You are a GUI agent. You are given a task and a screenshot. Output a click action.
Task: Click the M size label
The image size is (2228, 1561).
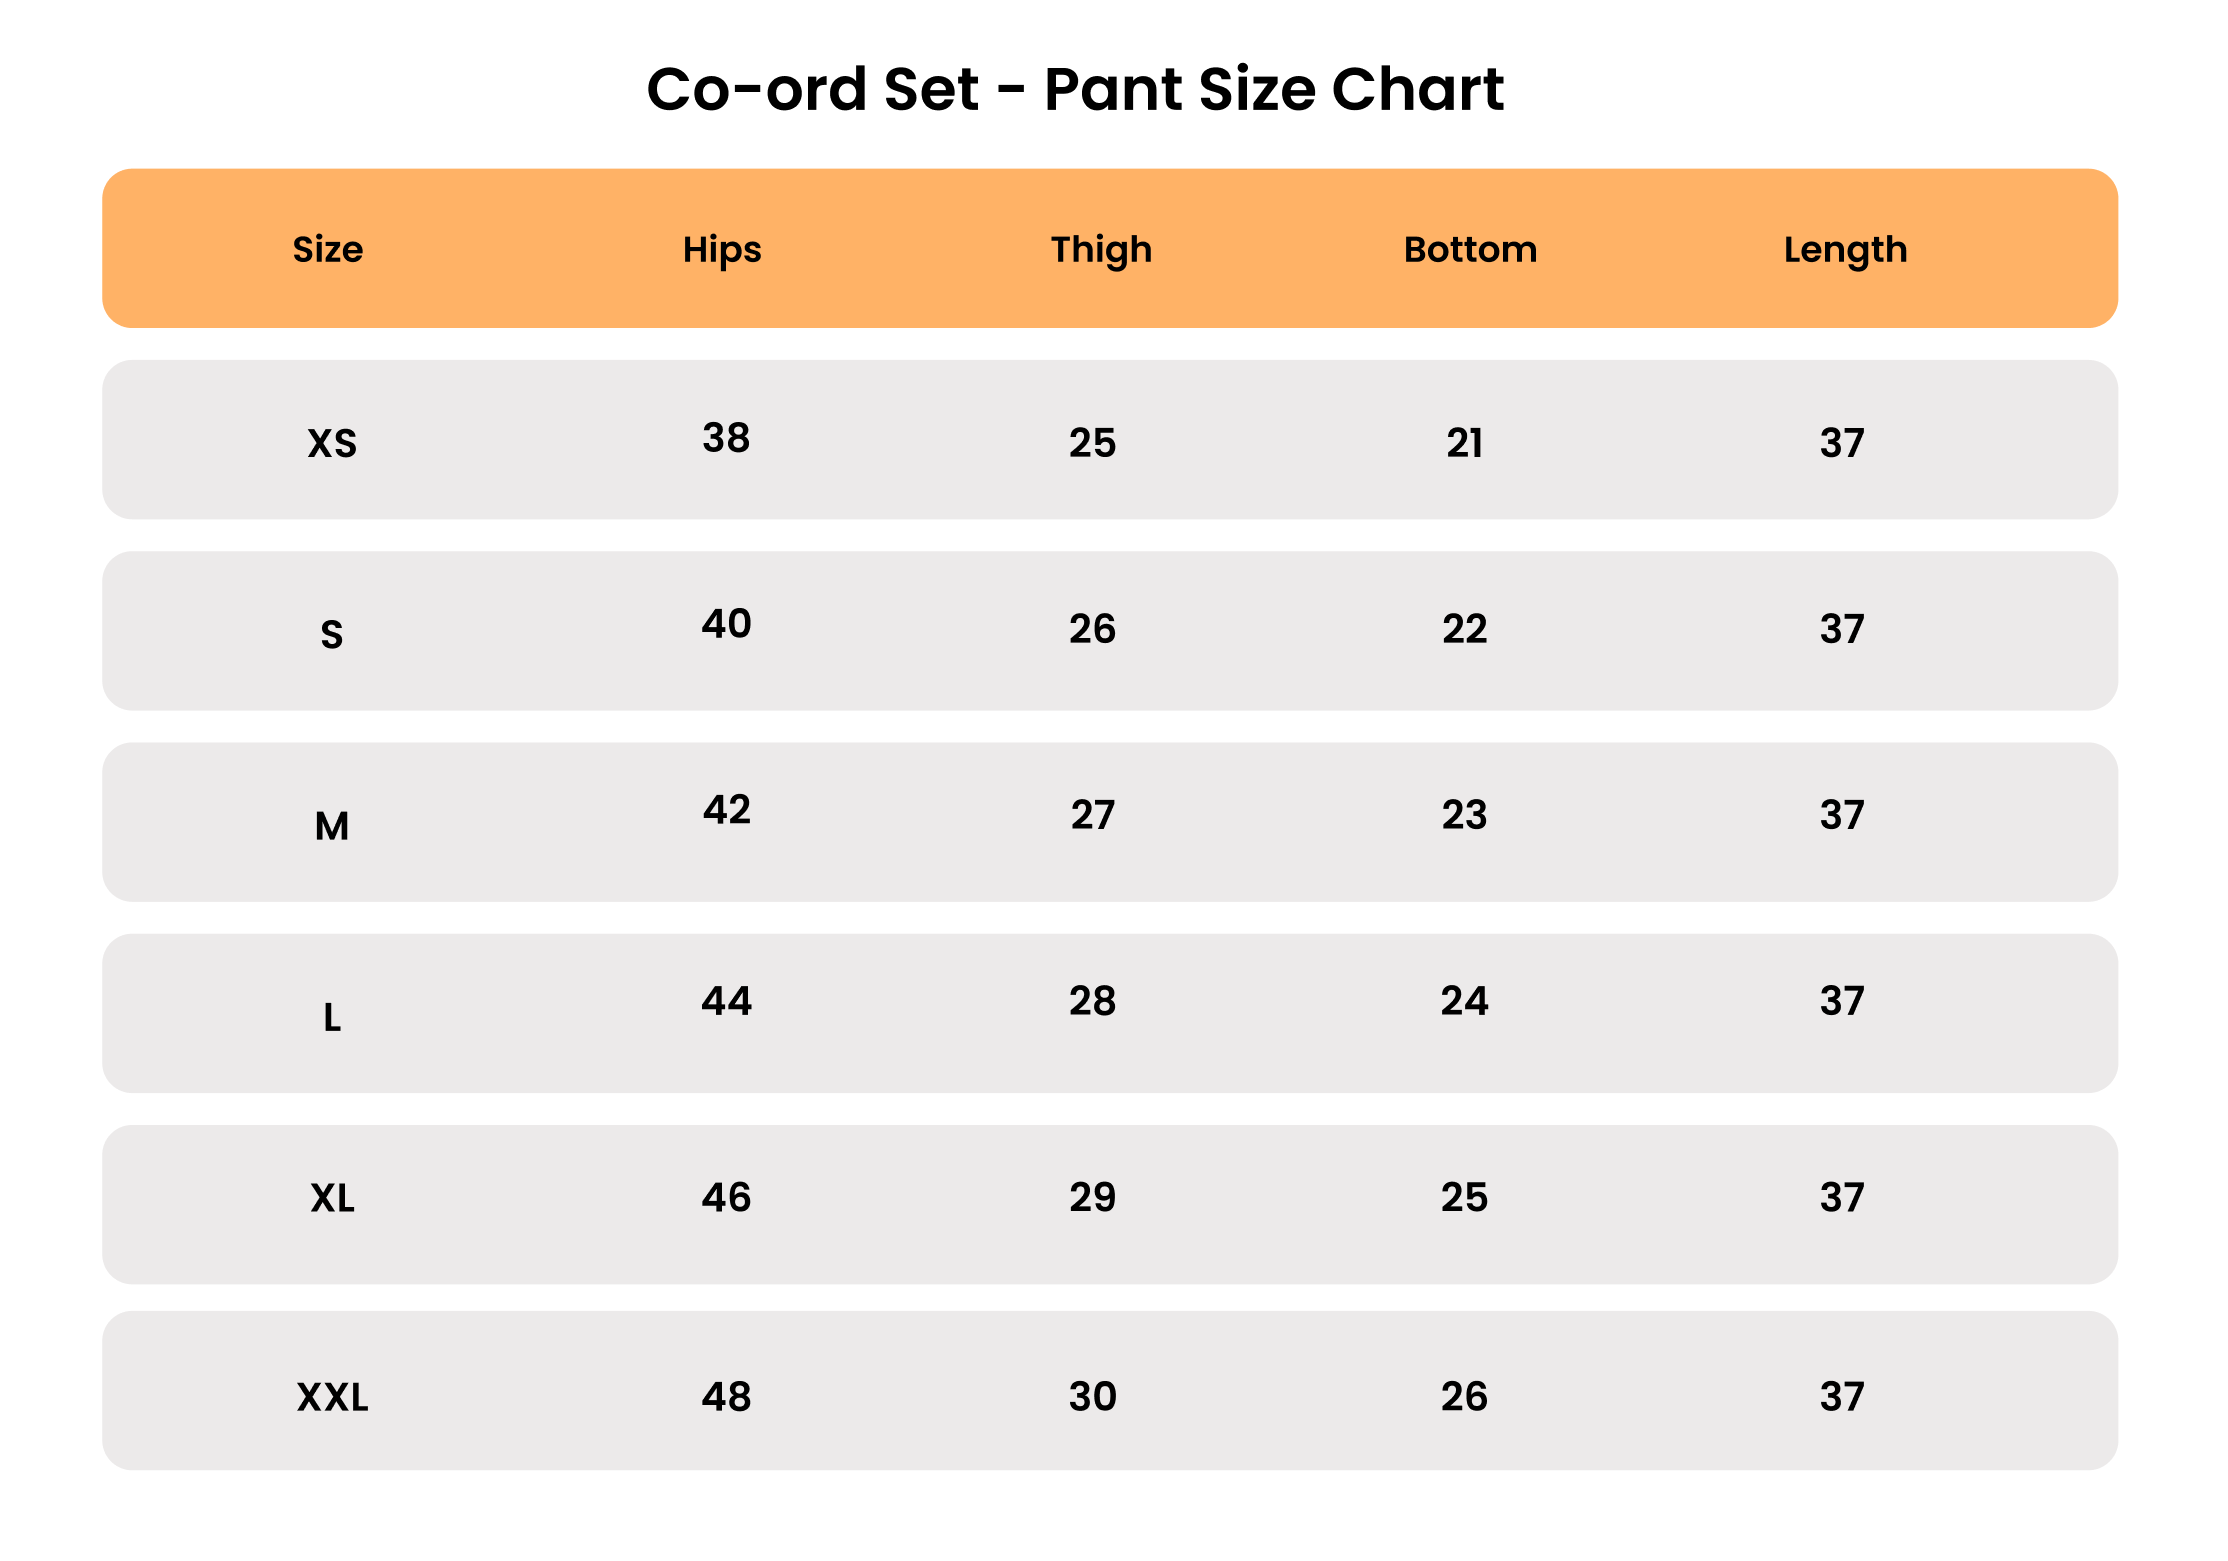click(x=332, y=826)
